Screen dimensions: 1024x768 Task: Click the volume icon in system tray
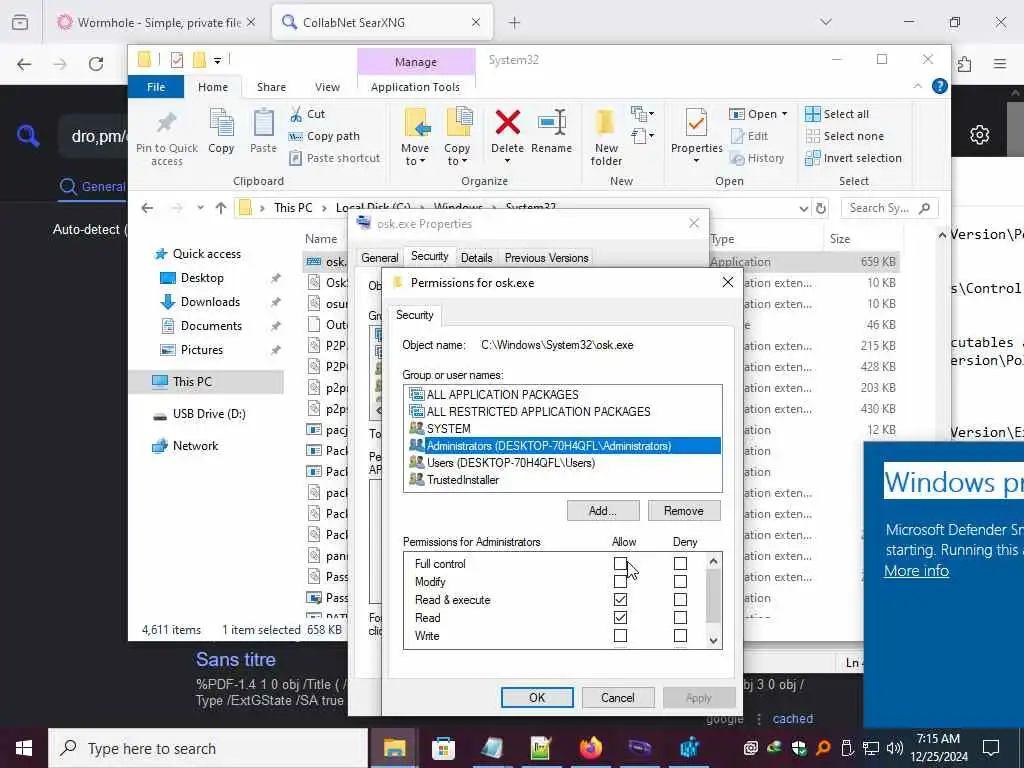(x=895, y=748)
